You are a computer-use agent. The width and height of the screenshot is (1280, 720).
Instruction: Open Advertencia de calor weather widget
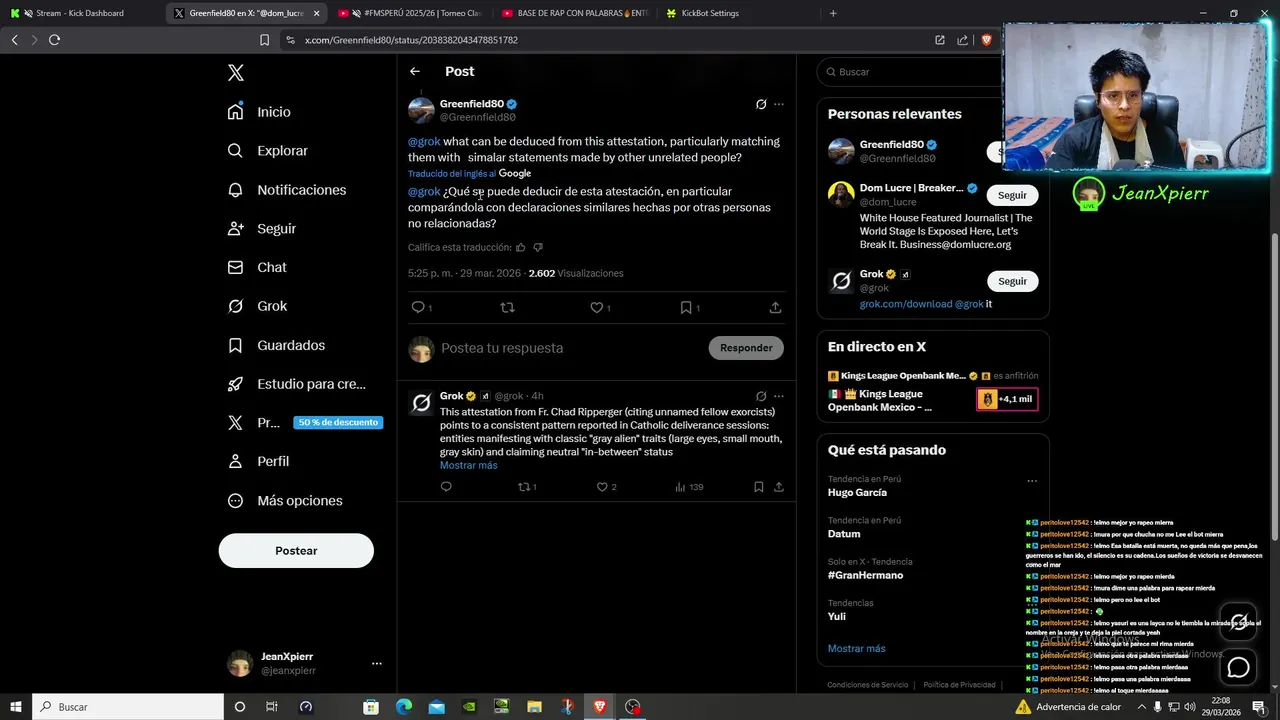(1068, 707)
